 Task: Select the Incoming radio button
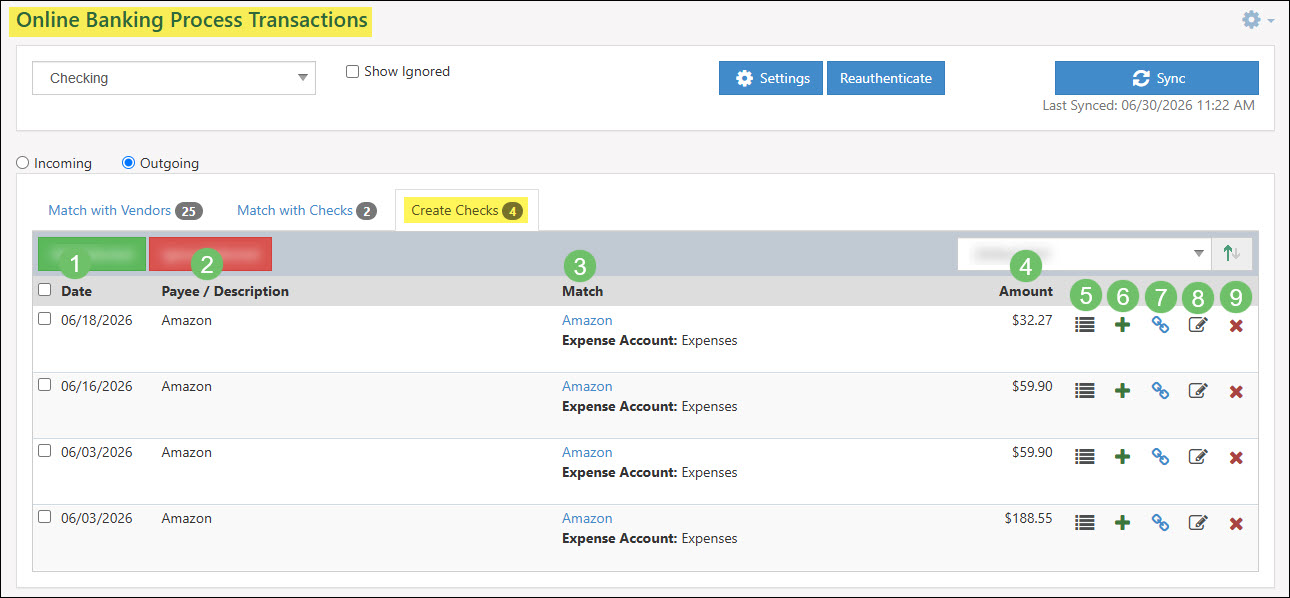tap(23, 163)
